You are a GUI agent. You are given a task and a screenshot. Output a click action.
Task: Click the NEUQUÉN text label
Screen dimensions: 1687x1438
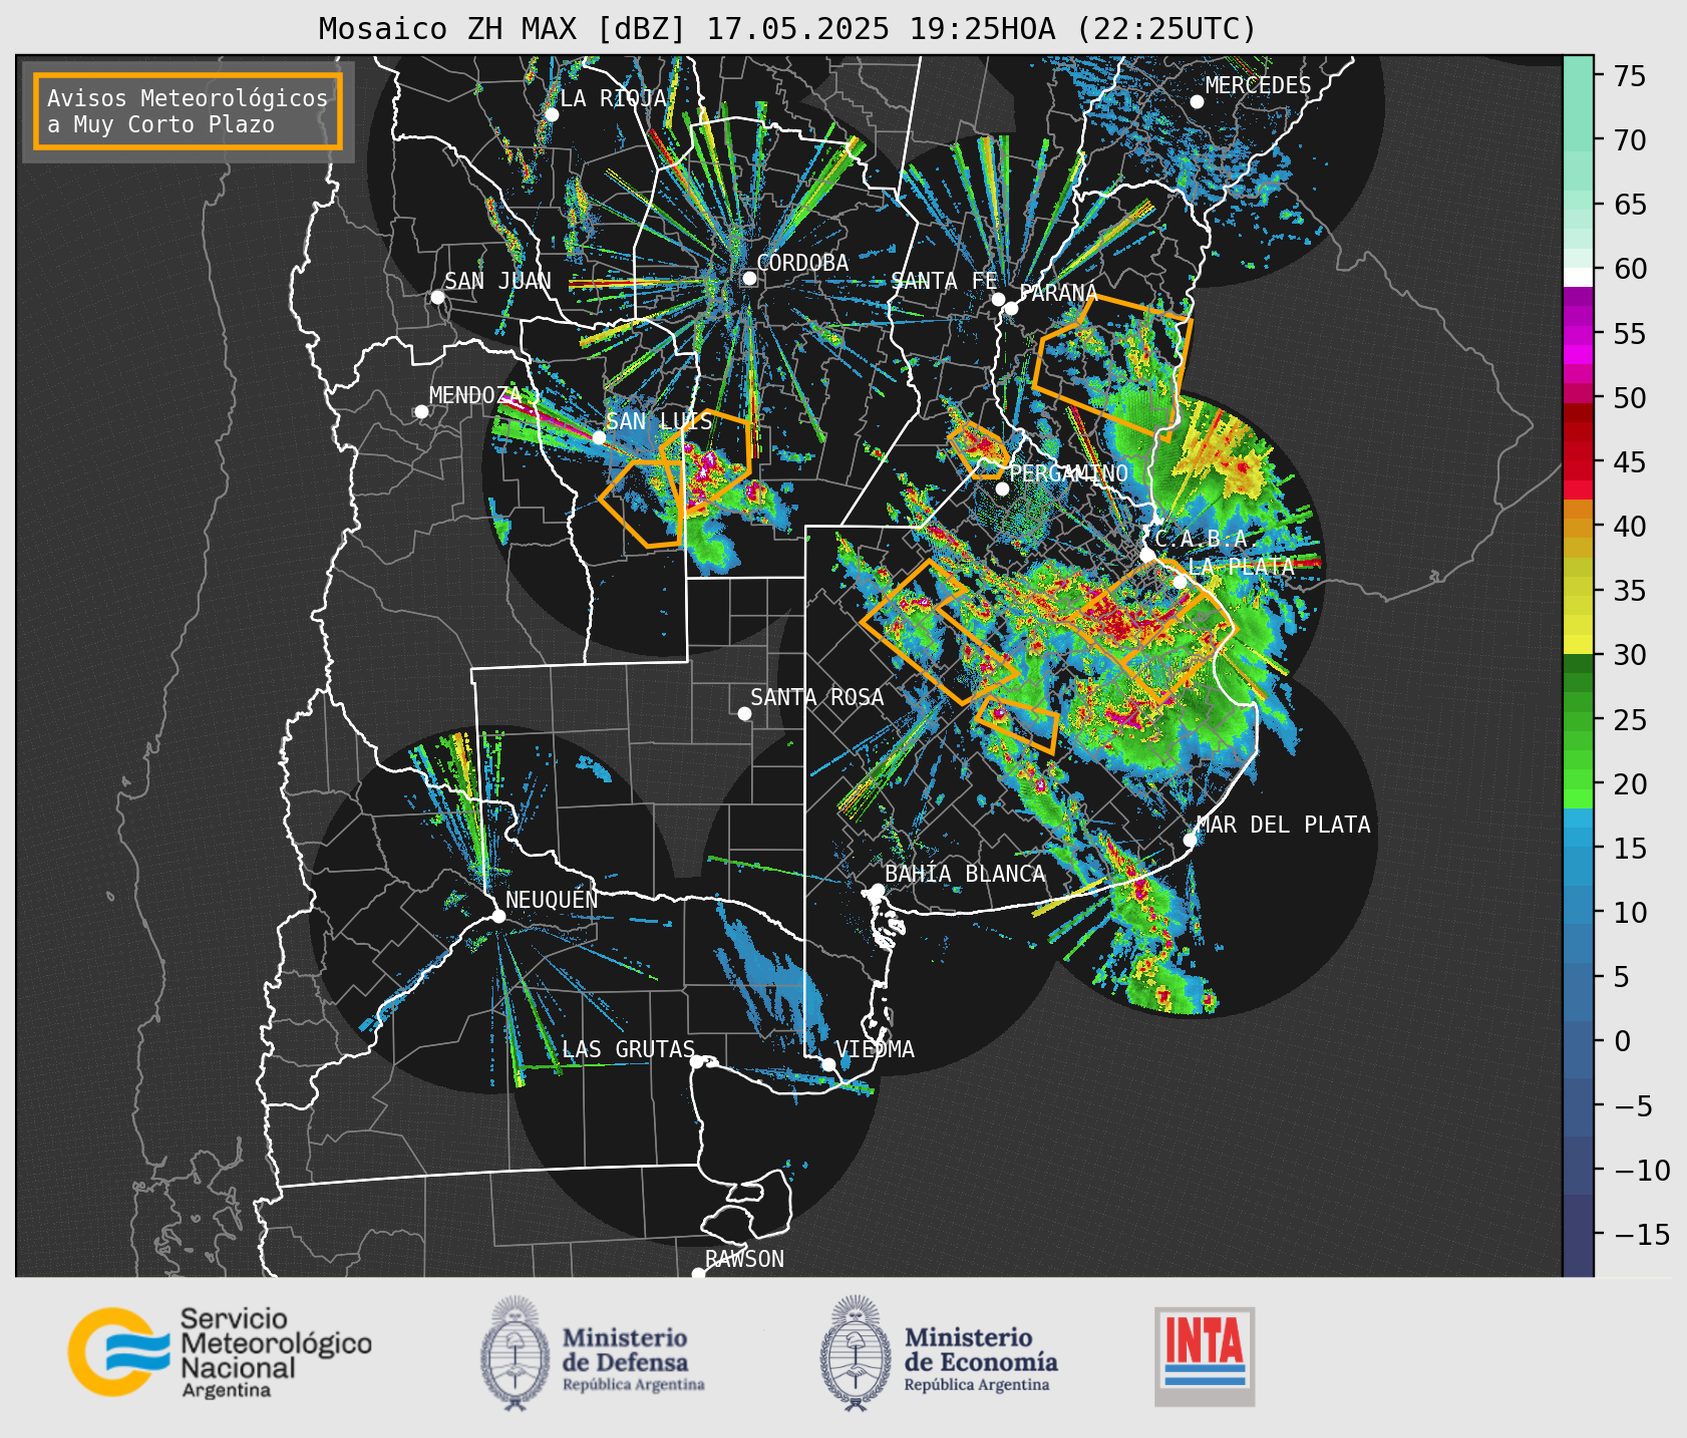[552, 900]
